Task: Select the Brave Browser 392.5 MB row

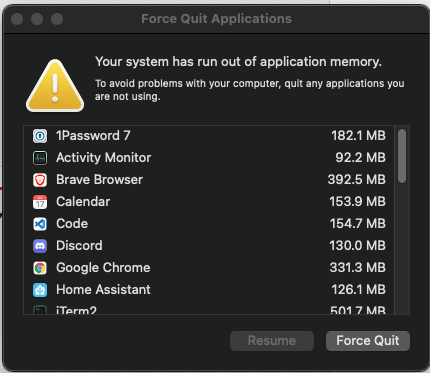Action: (209, 180)
